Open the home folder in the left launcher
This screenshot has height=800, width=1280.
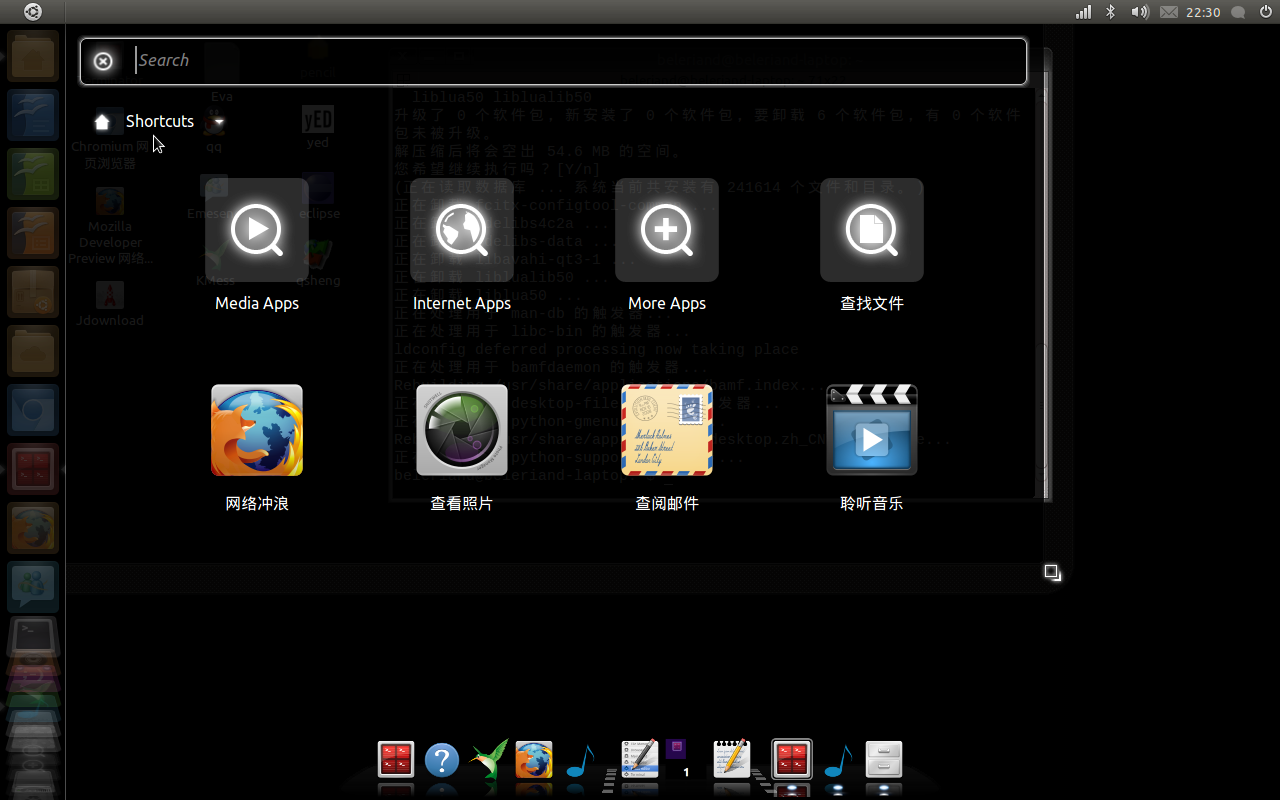coord(33,55)
